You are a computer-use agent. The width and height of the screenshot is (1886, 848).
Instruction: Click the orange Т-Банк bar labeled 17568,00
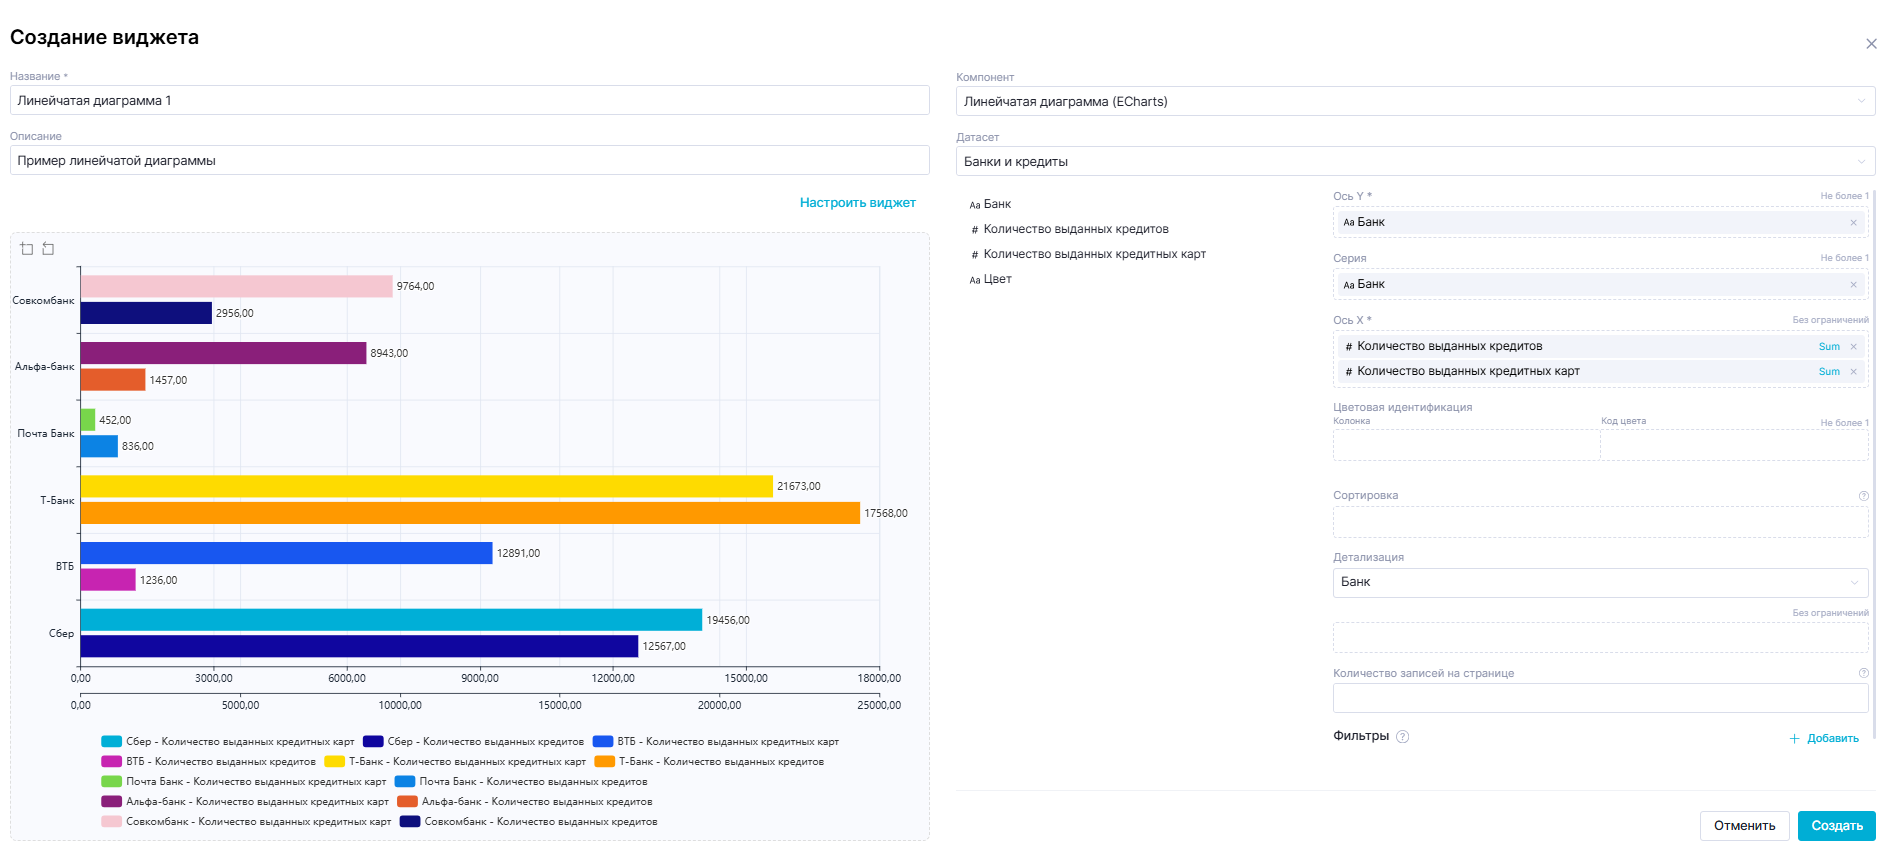(470, 513)
